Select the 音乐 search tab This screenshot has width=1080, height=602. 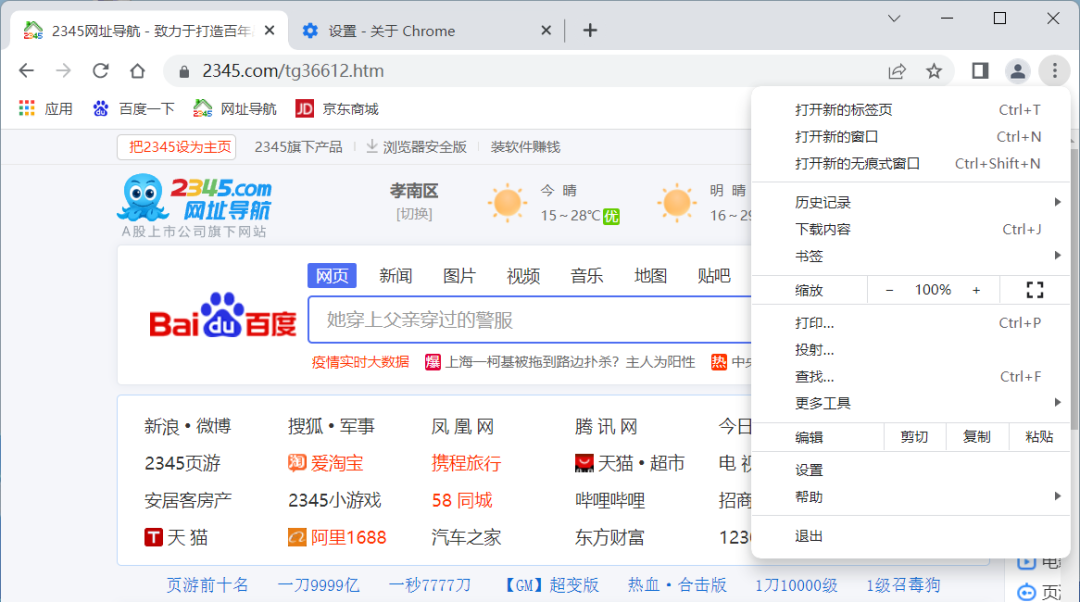coord(586,276)
